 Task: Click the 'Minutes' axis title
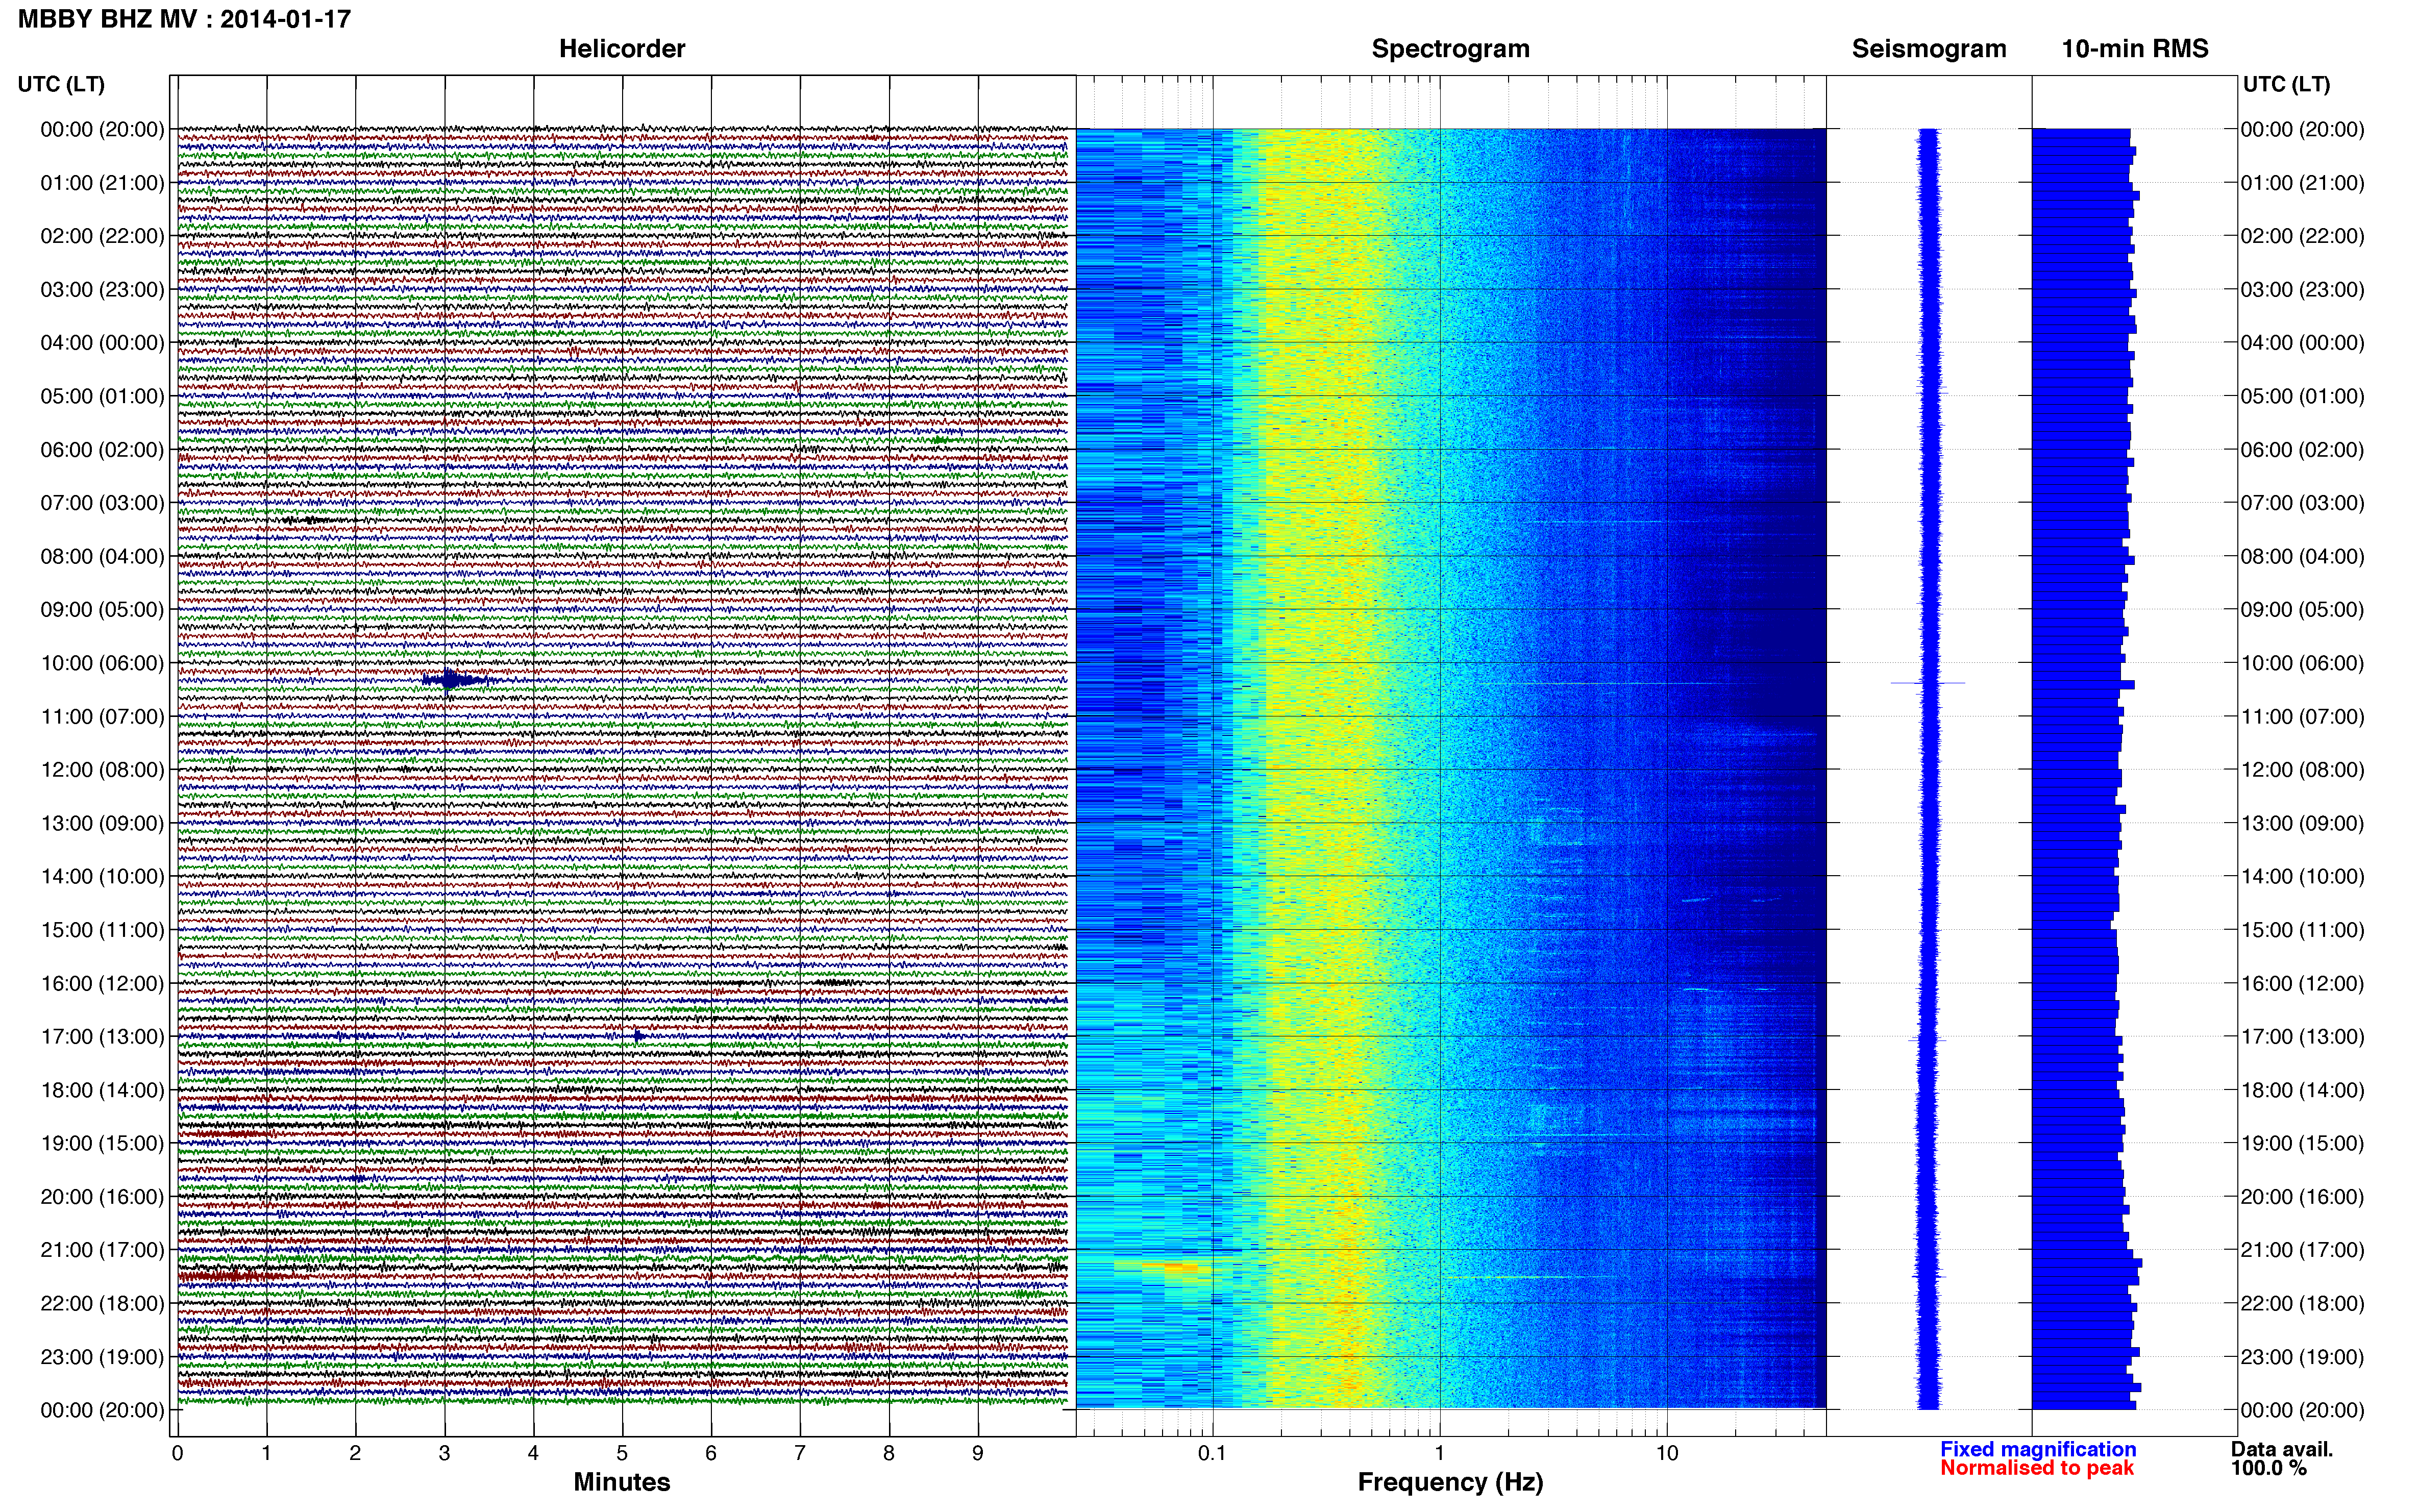(x=622, y=1482)
